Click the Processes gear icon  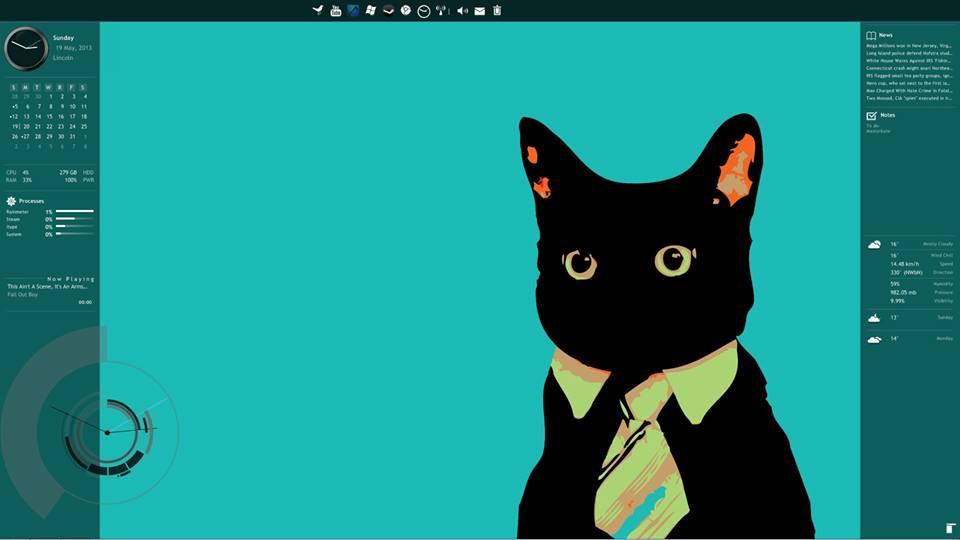coord(11,201)
